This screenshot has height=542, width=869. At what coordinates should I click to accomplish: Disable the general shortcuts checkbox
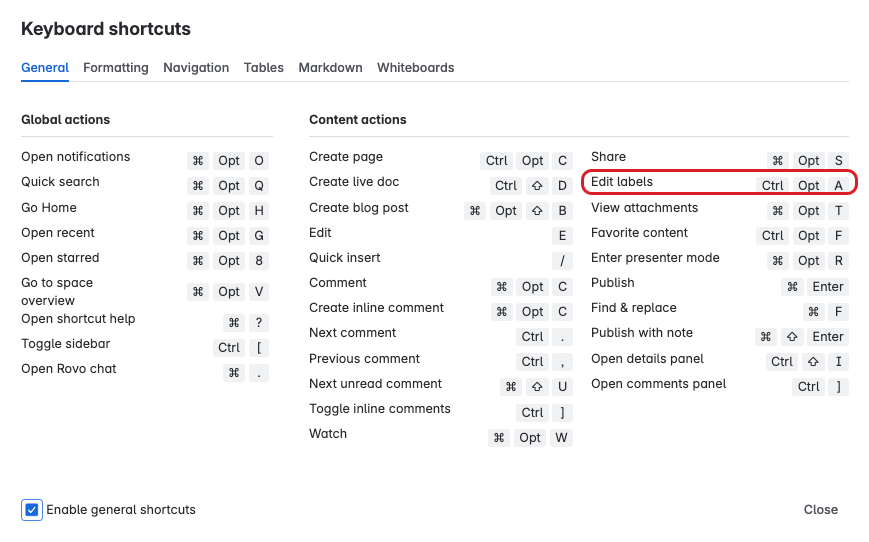point(32,510)
